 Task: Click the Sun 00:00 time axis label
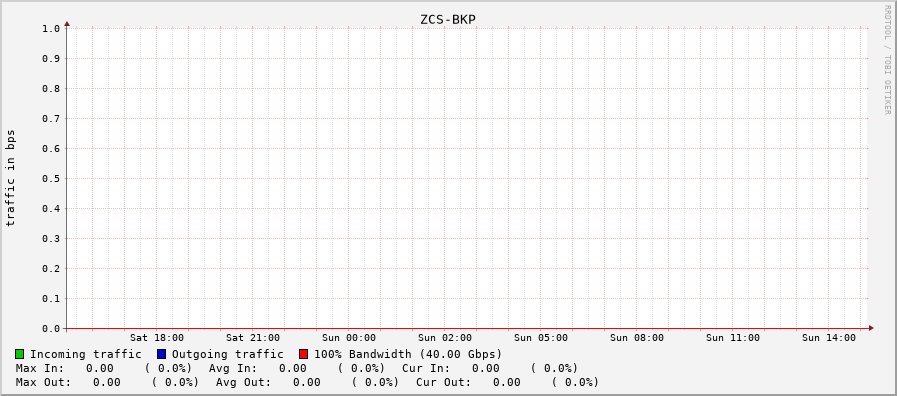[x=349, y=338]
